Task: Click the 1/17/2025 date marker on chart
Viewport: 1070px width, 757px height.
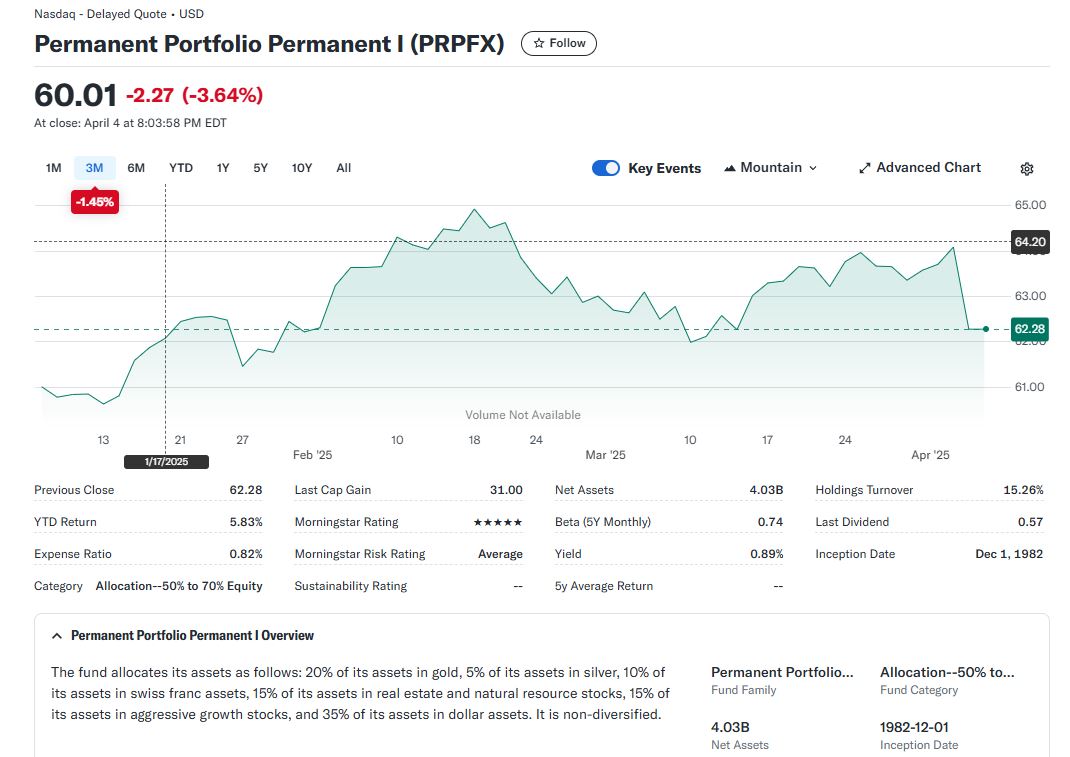Action: 166,462
